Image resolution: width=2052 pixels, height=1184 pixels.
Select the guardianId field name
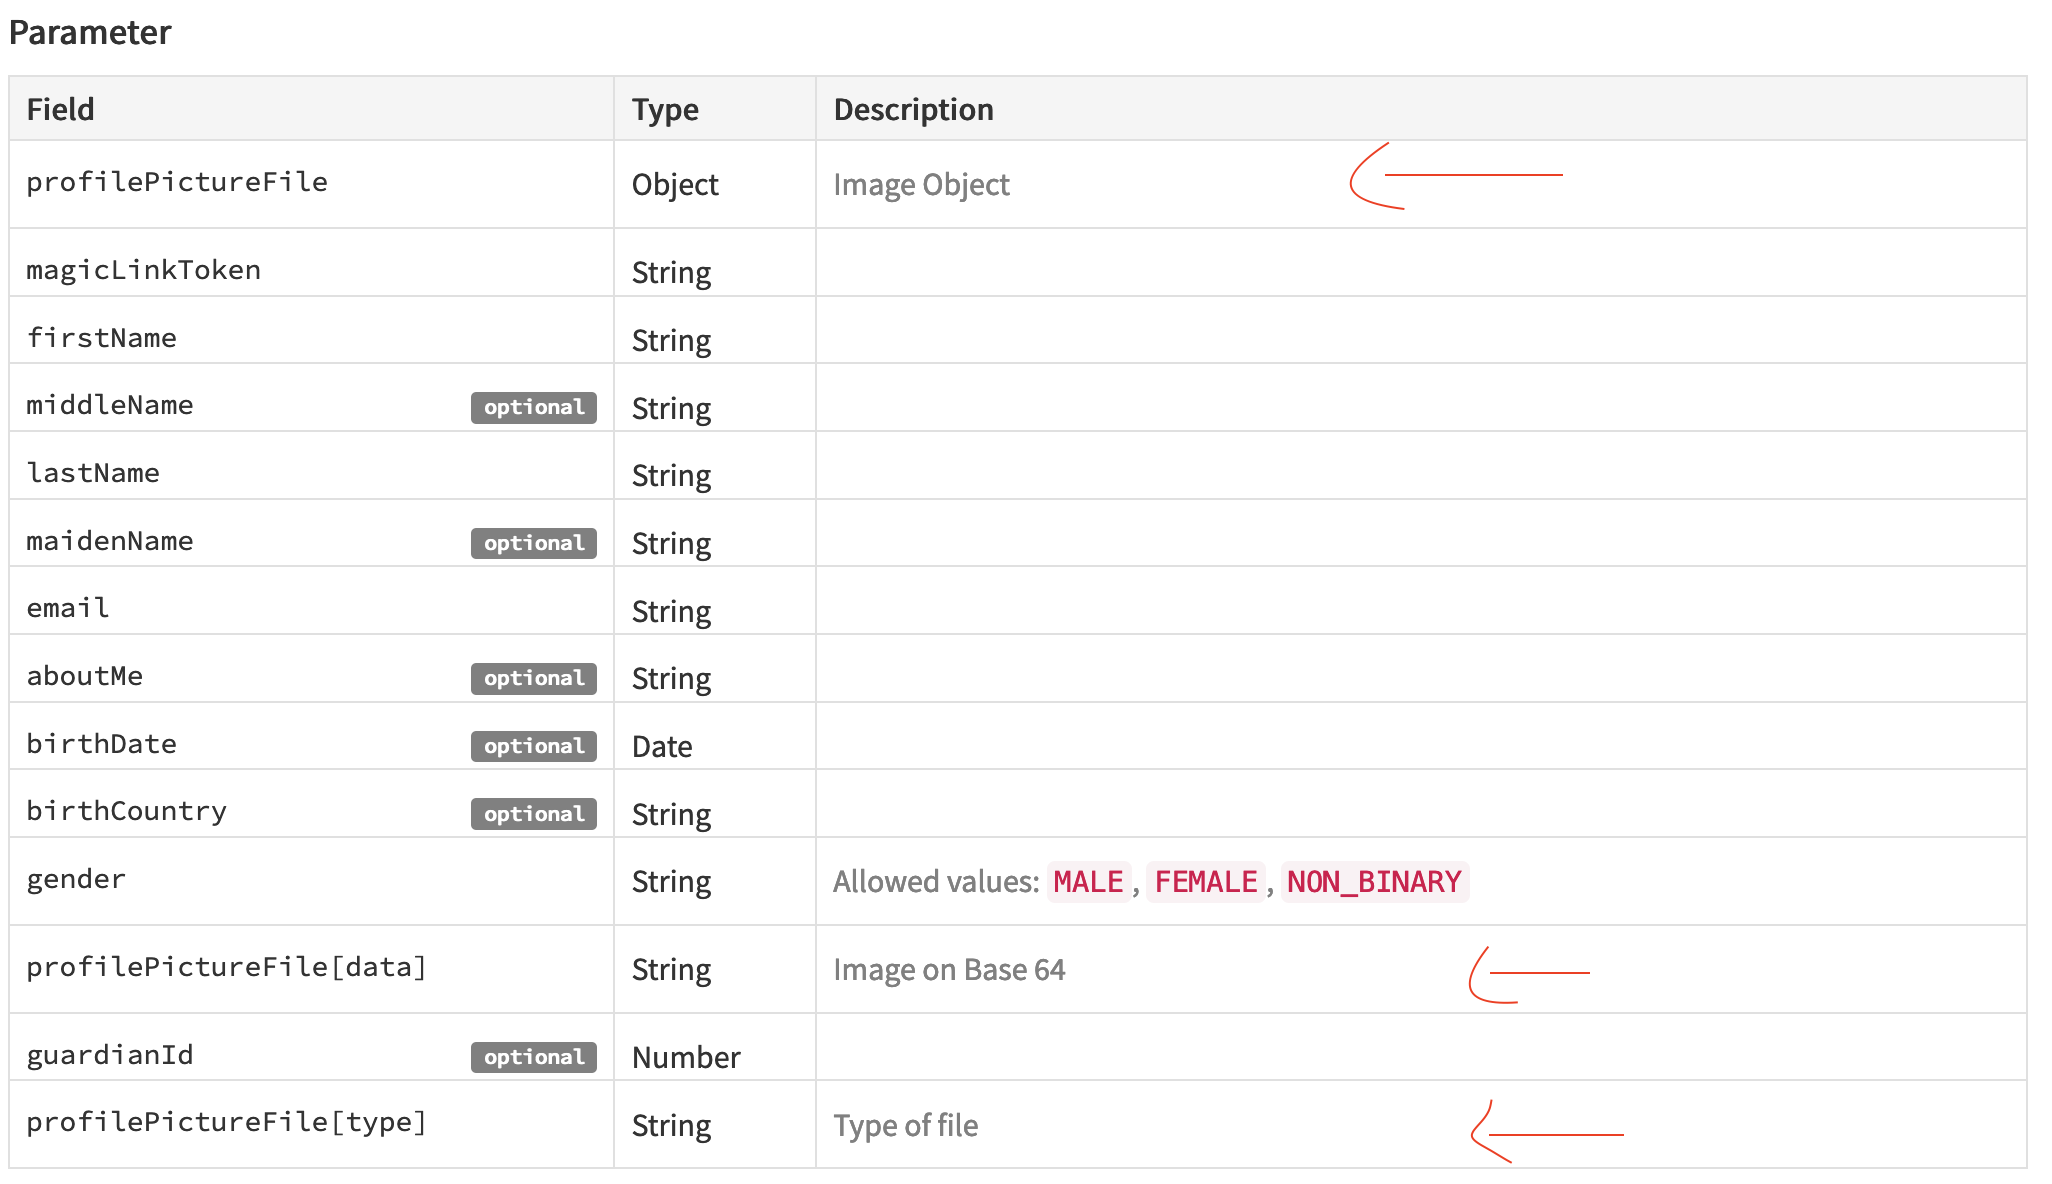coord(109,1055)
